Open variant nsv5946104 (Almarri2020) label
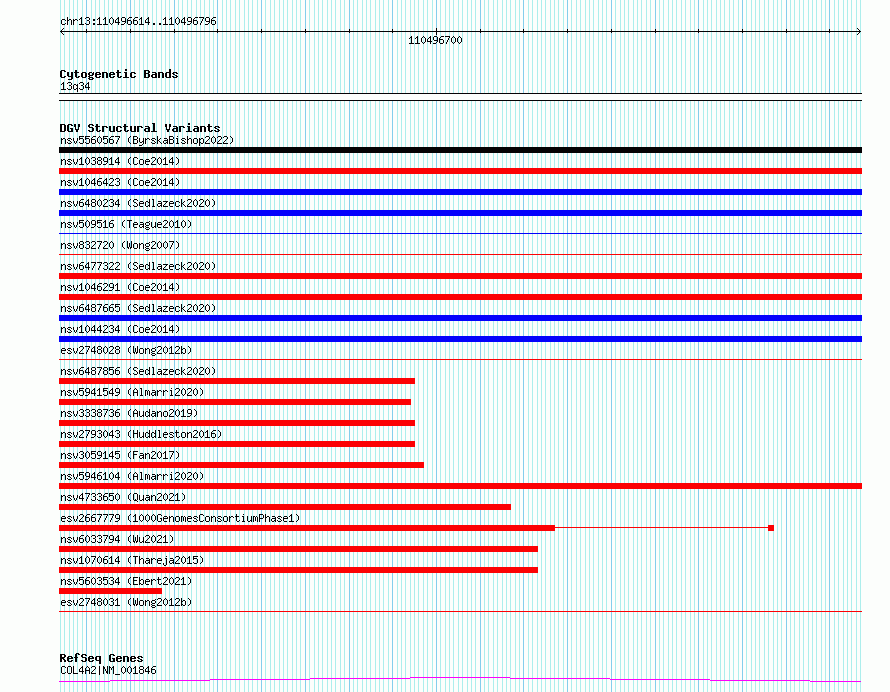 [132, 476]
